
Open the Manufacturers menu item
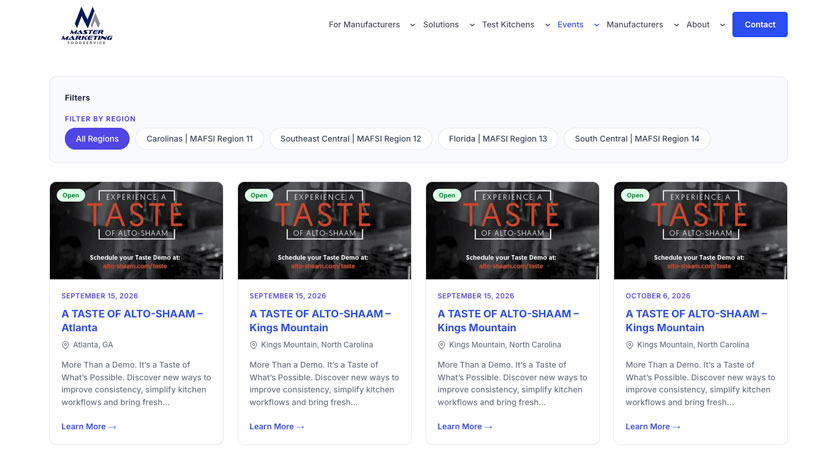click(x=635, y=25)
